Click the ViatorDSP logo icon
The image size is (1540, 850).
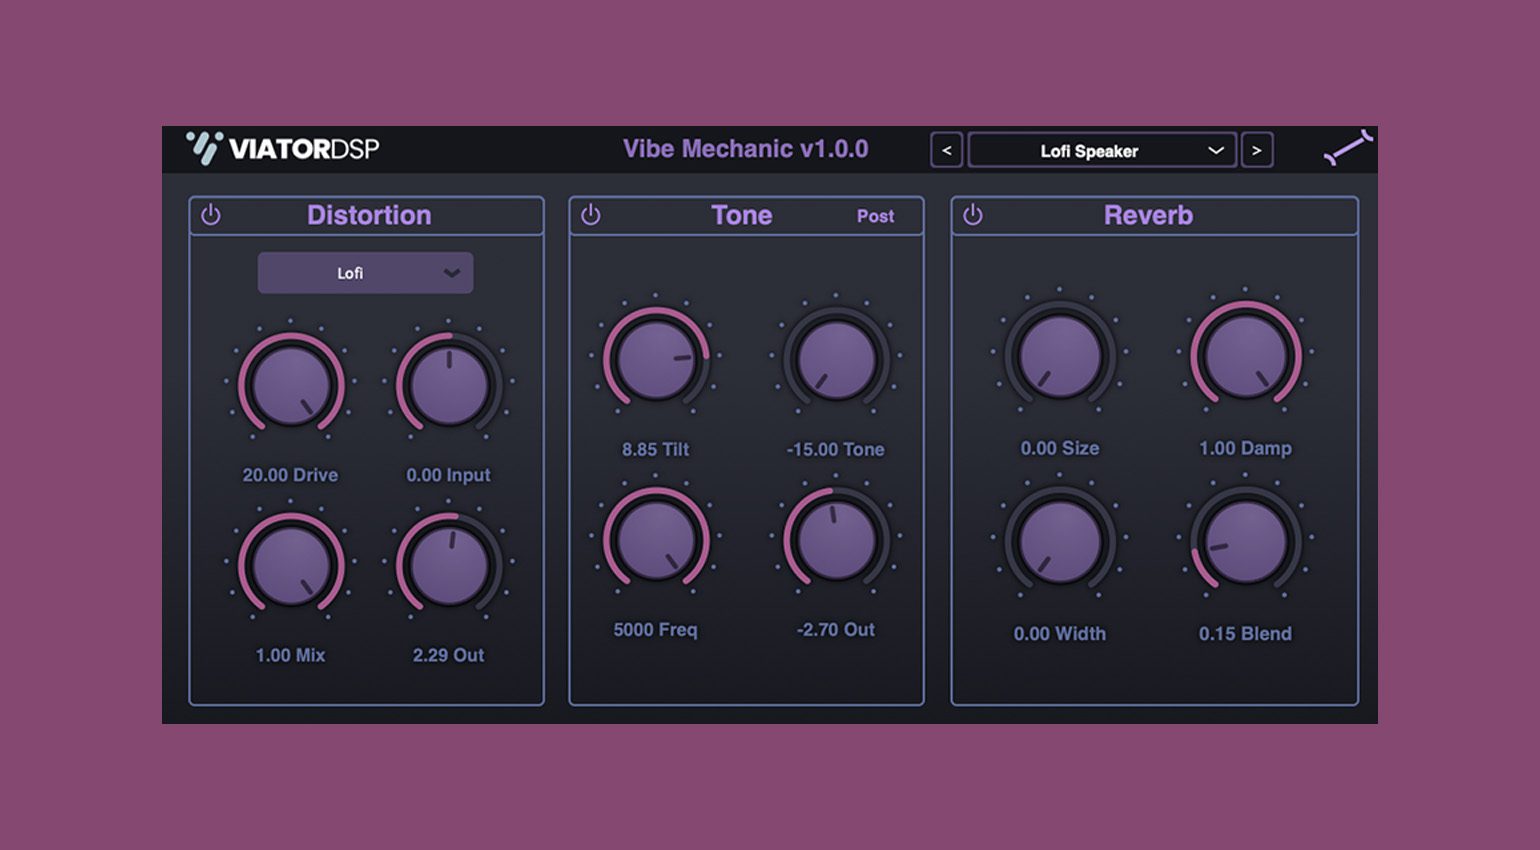205,148
